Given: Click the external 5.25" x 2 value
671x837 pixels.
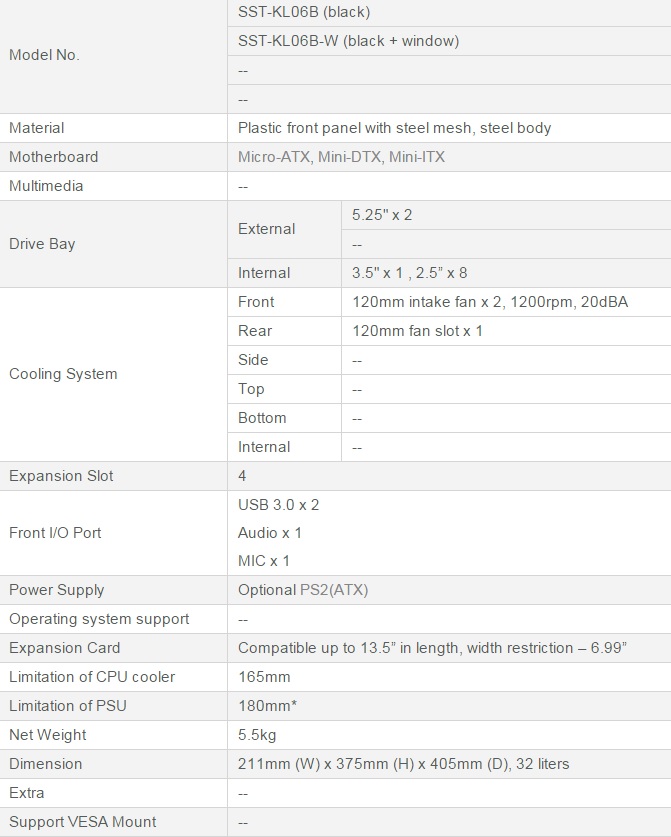Looking at the screenshot, I should click(382, 215).
